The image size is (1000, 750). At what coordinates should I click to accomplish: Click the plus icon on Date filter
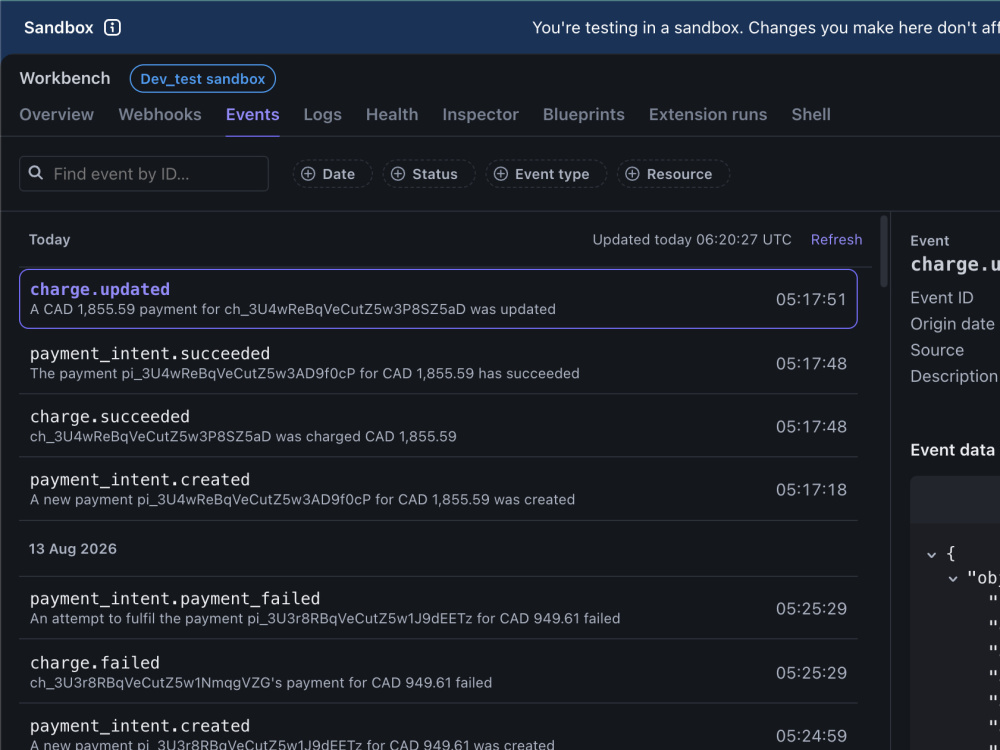[308, 174]
